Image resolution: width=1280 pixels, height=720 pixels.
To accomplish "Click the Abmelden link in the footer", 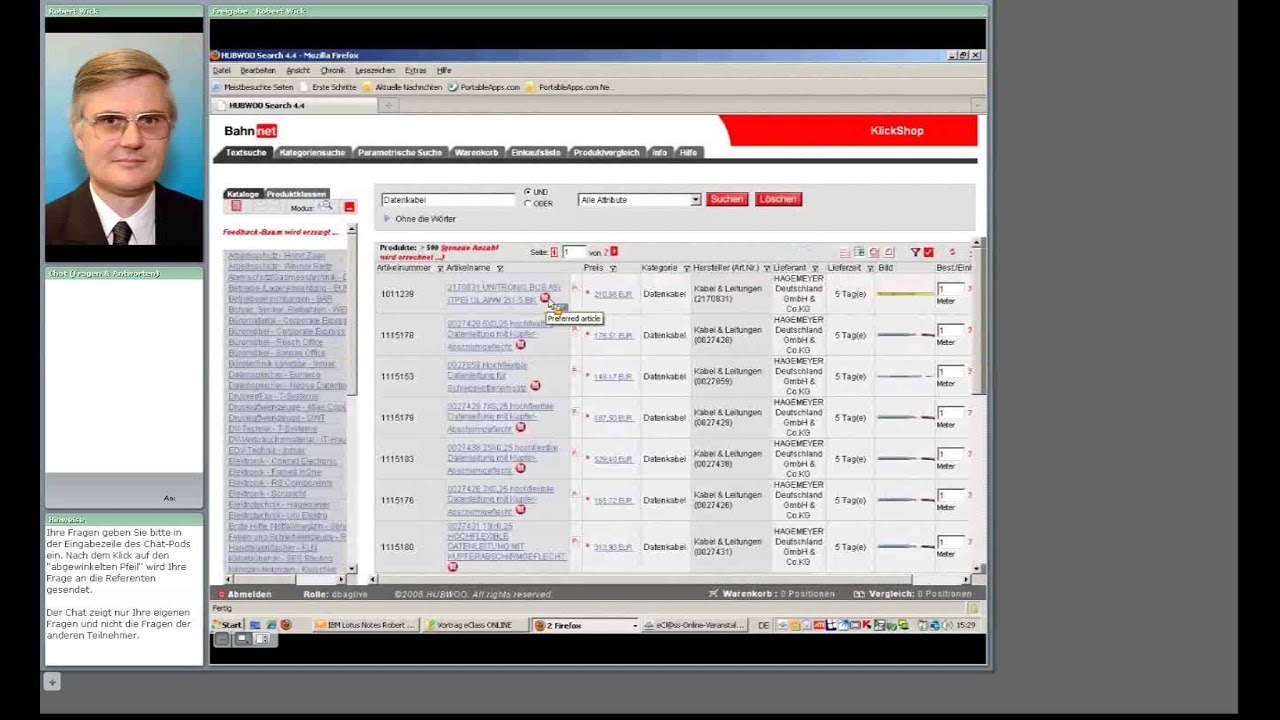I will point(250,594).
